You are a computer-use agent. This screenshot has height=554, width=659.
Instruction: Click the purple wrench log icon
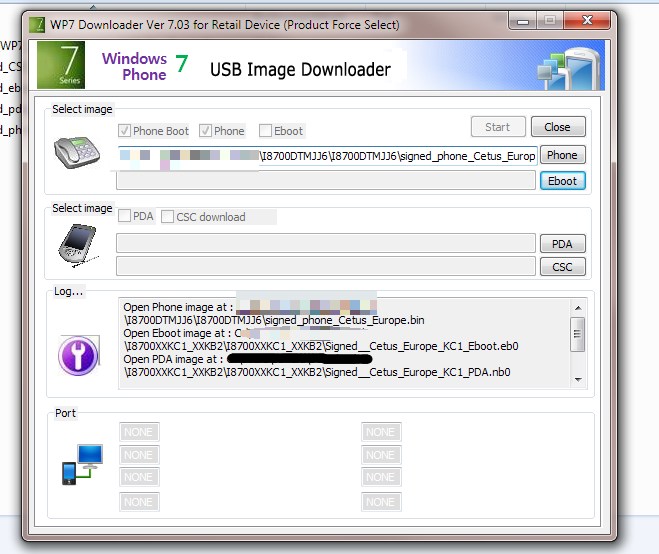tap(79, 355)
